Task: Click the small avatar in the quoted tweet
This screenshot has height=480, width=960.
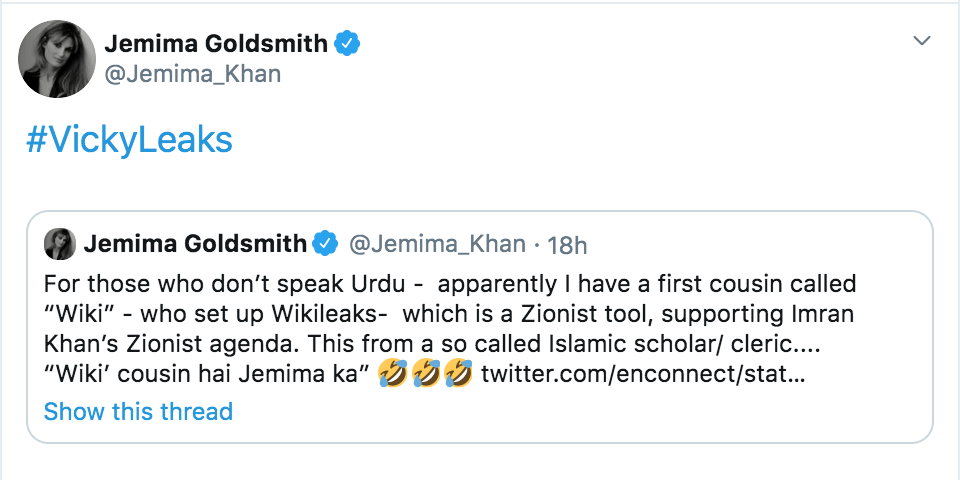Action: click(x=58, y=244)
